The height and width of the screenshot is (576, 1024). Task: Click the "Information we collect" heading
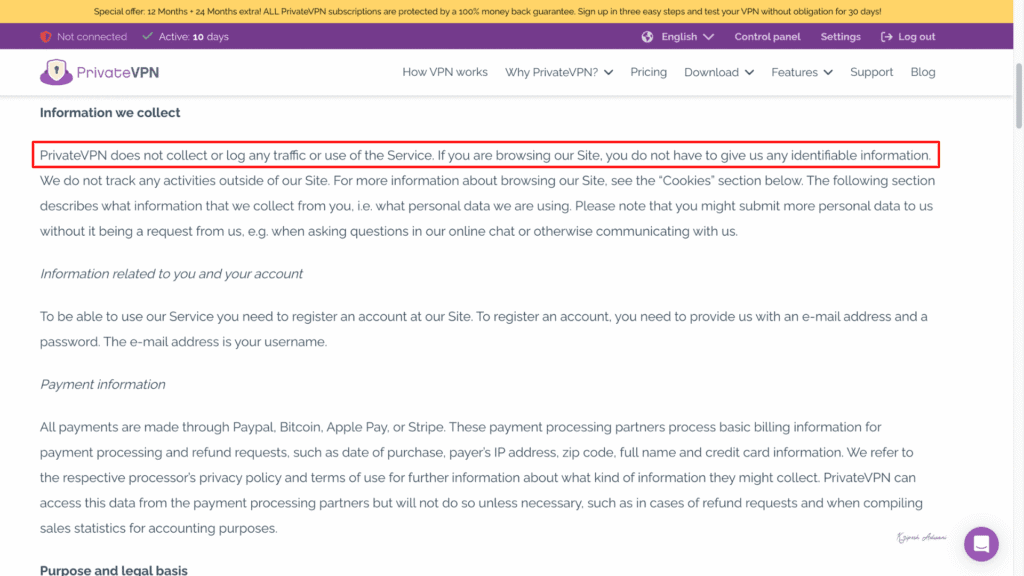[110, 112]
